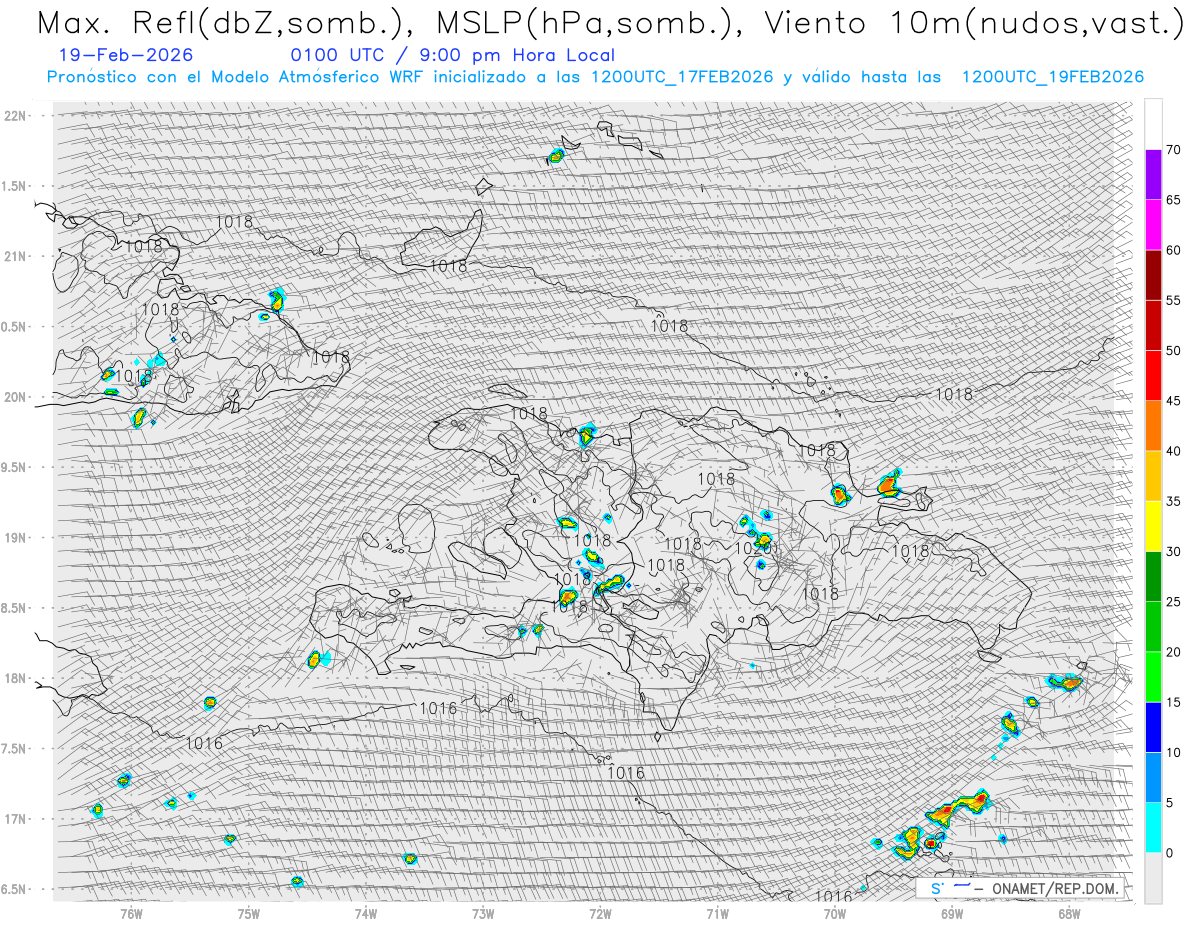This screenshot has width=1200, height=927.
Task: Select the colorbar value label 55
Action: [1174, 300]
